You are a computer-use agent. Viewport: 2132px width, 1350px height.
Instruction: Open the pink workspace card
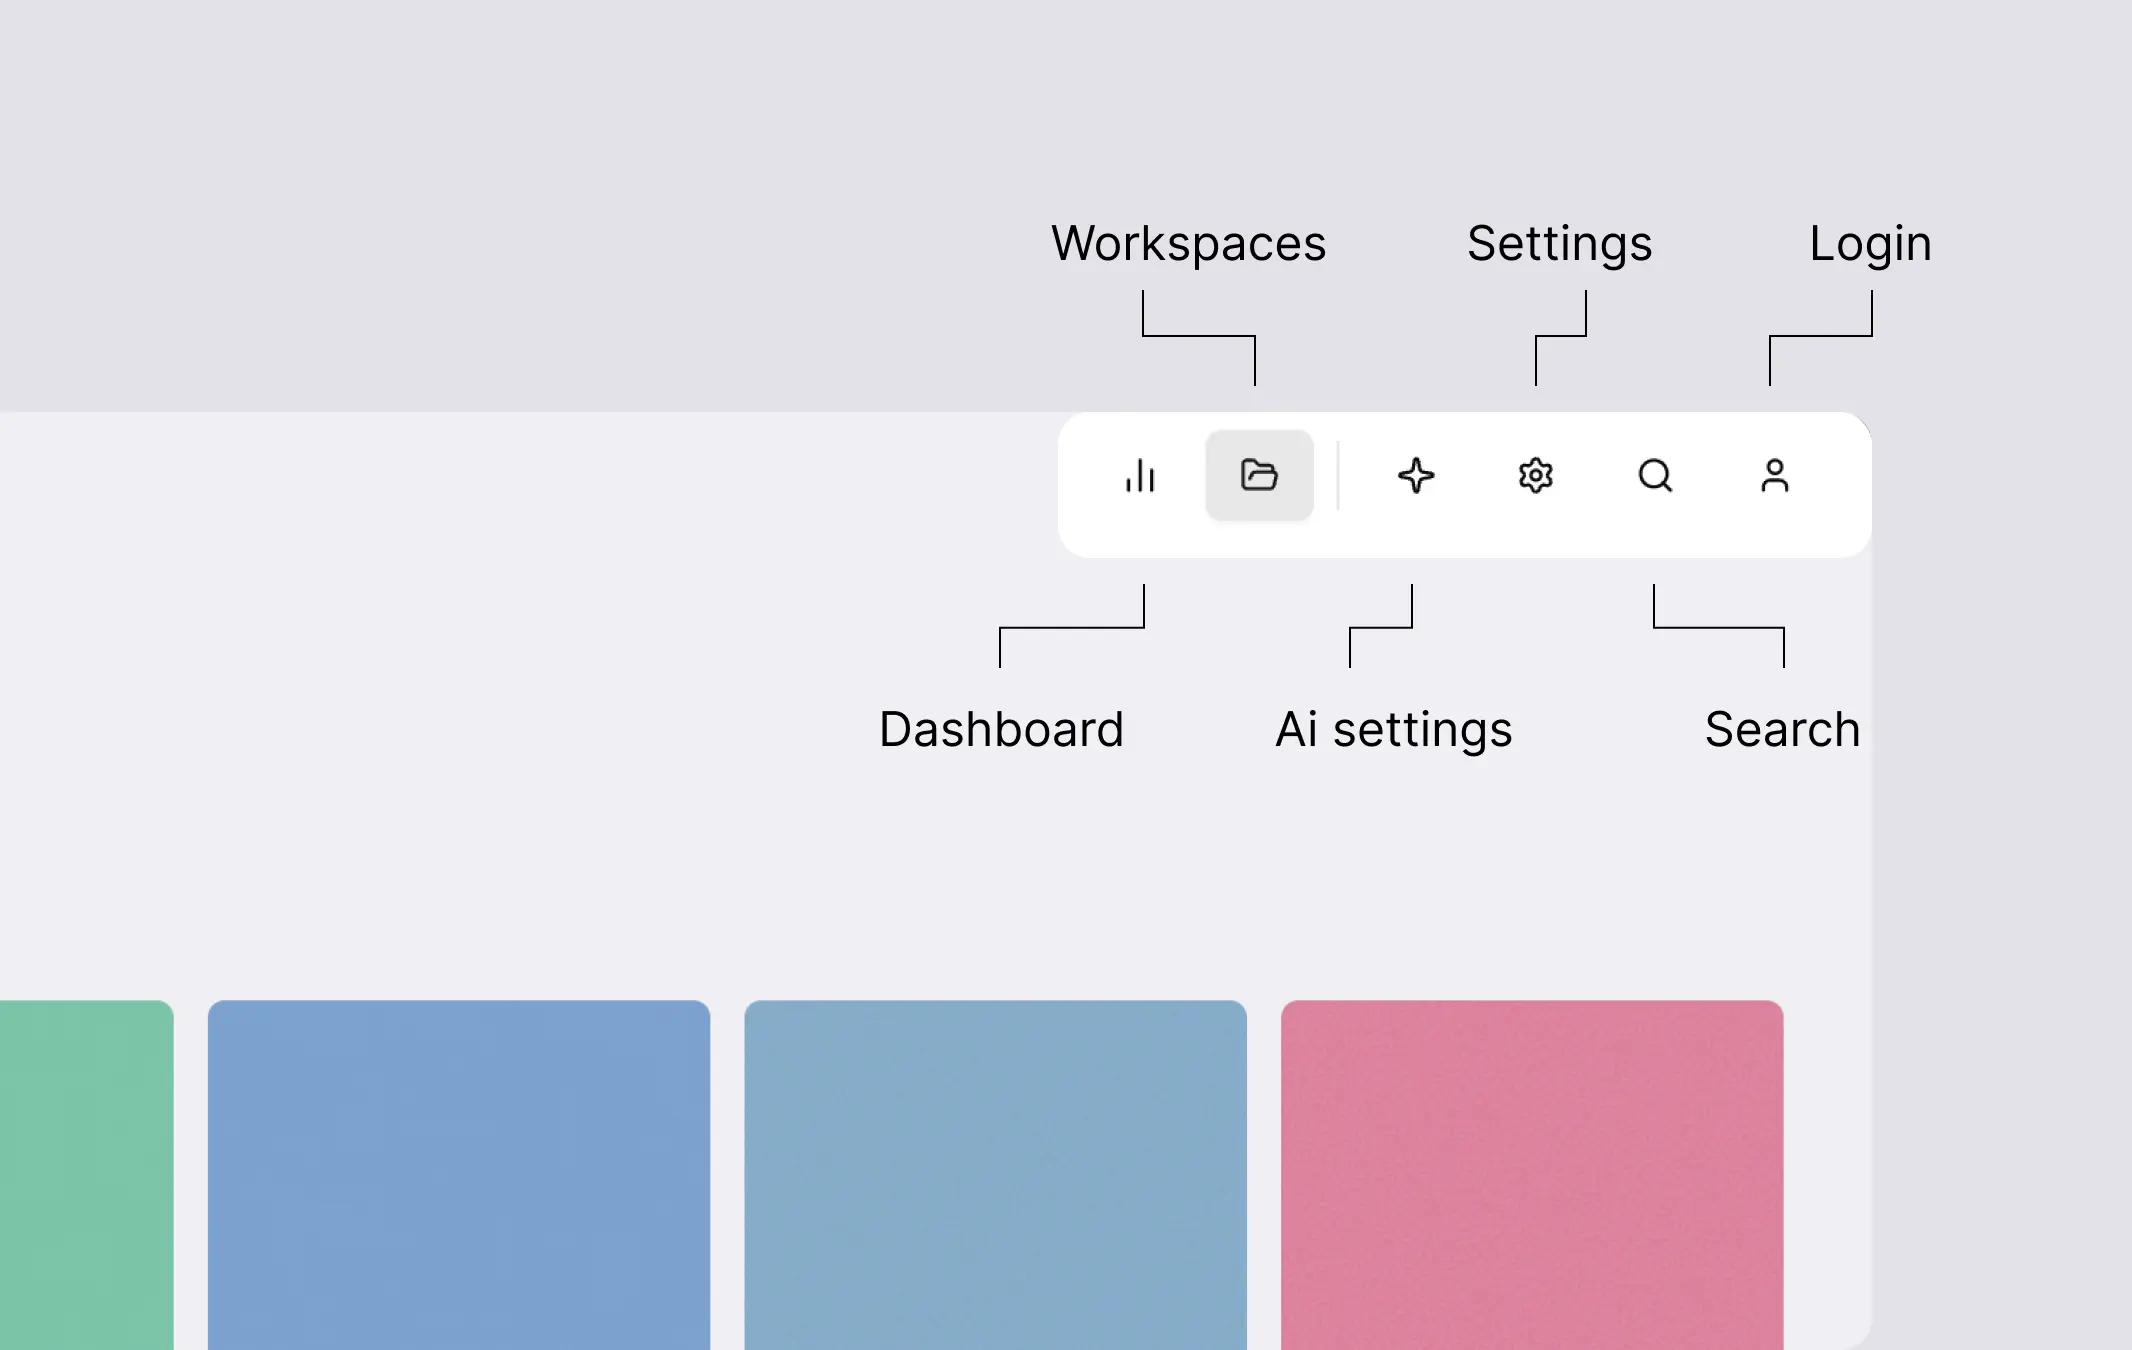(1532, 1175)
